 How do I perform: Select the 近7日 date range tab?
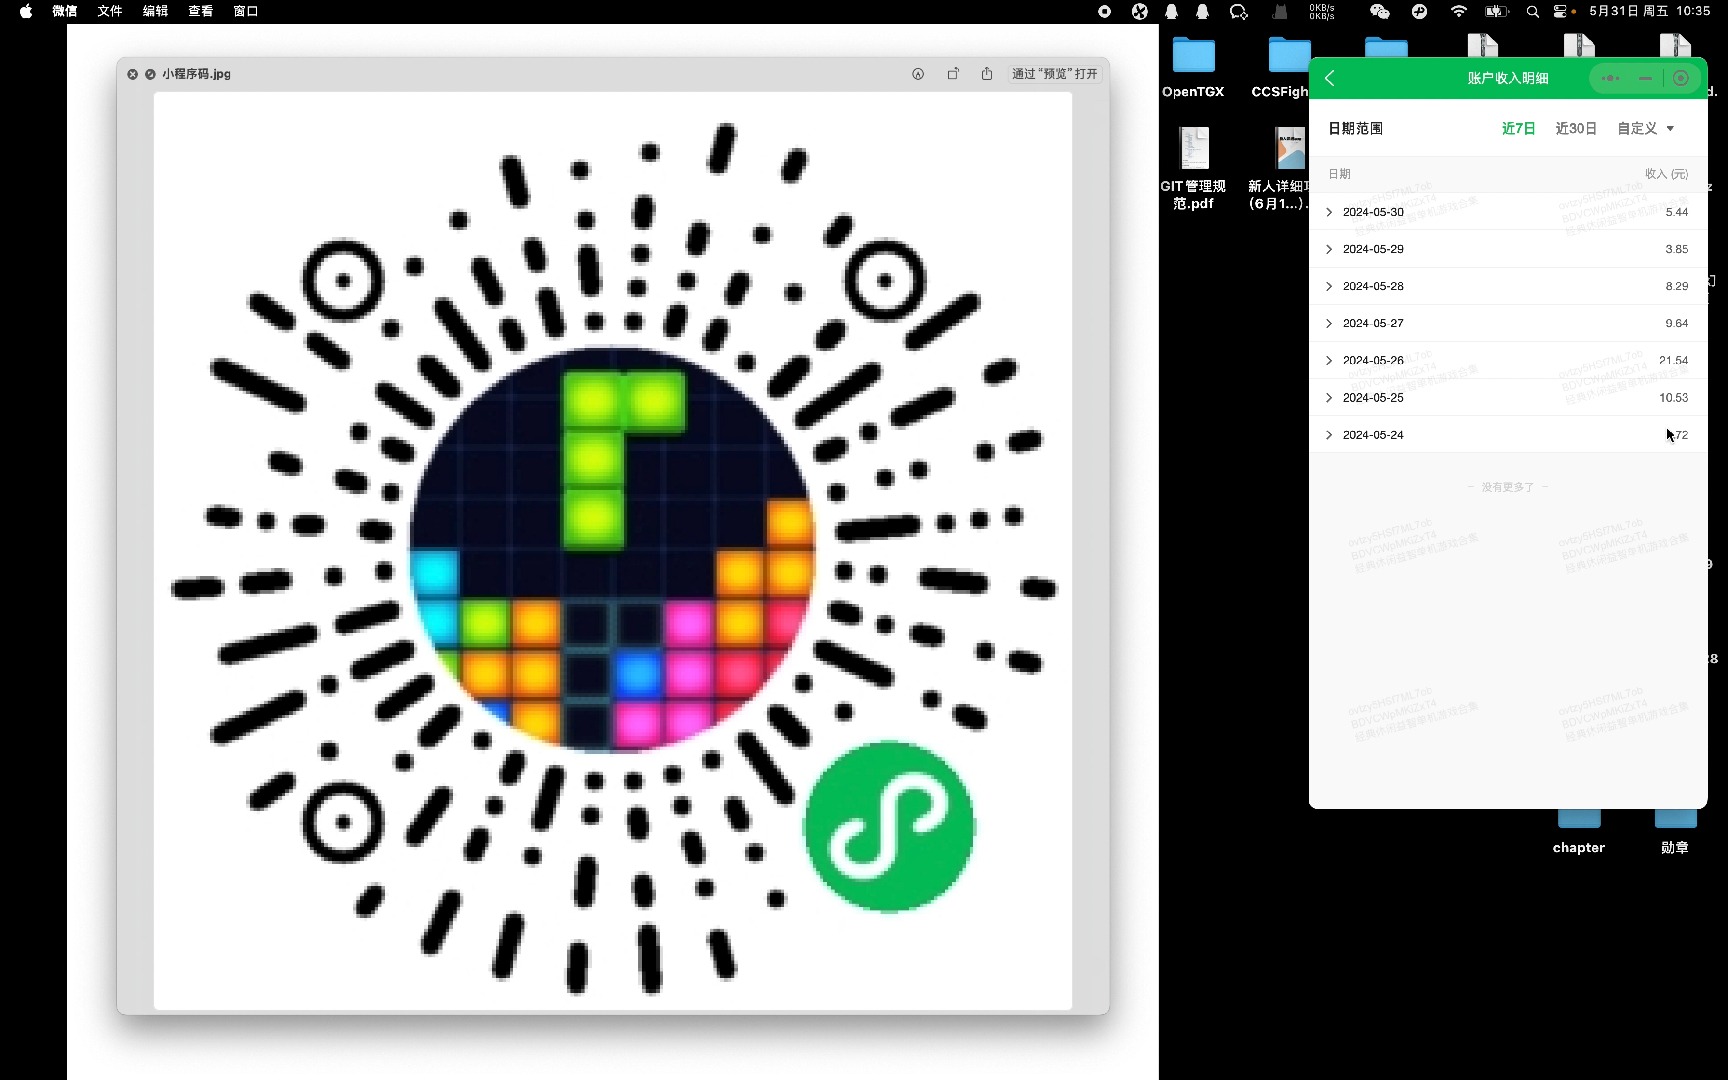point(1518,128)
